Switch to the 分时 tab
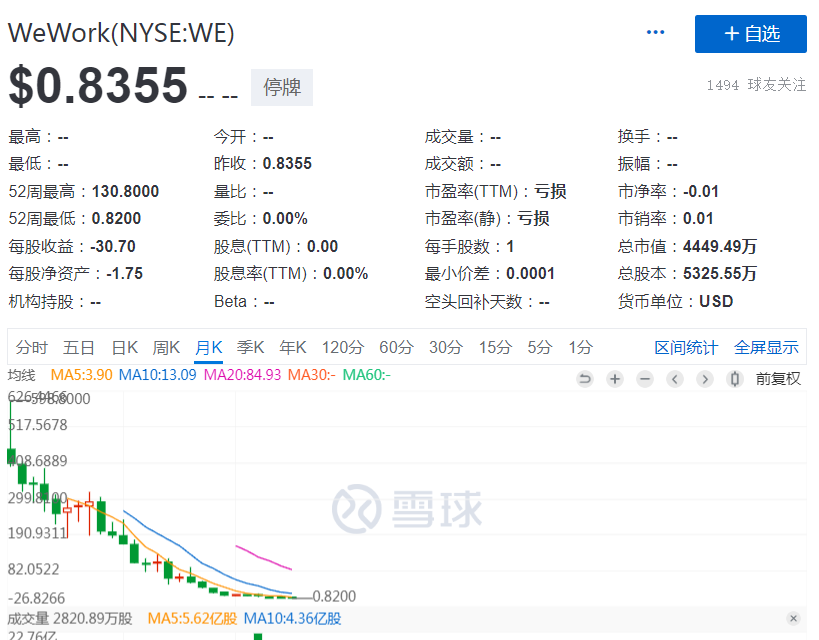Image resolution: width=819 pixels, height=640 pixels. coord(32,347)
